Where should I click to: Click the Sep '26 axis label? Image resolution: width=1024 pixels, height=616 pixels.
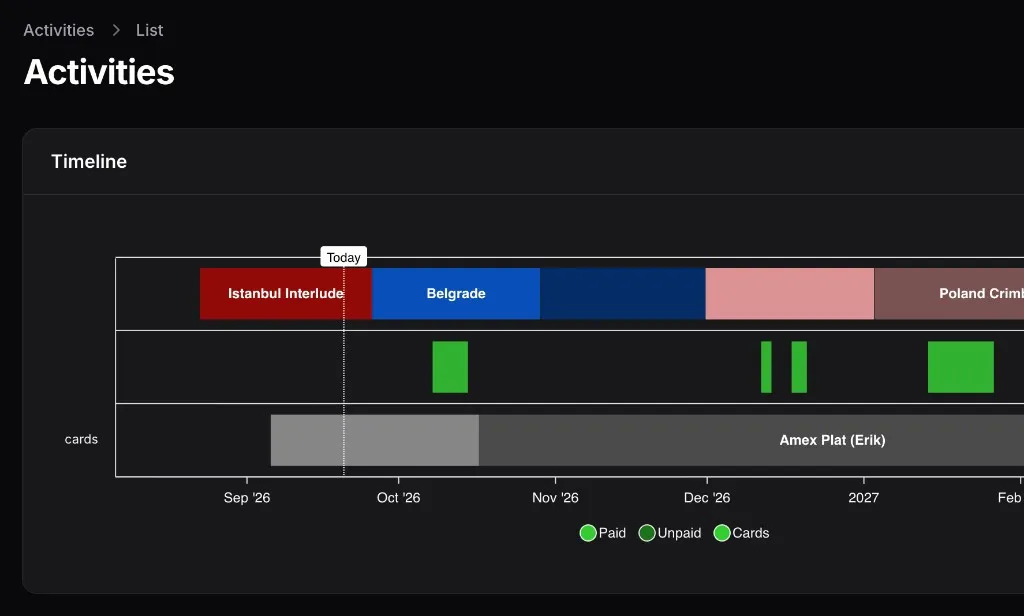coord(247,498)
